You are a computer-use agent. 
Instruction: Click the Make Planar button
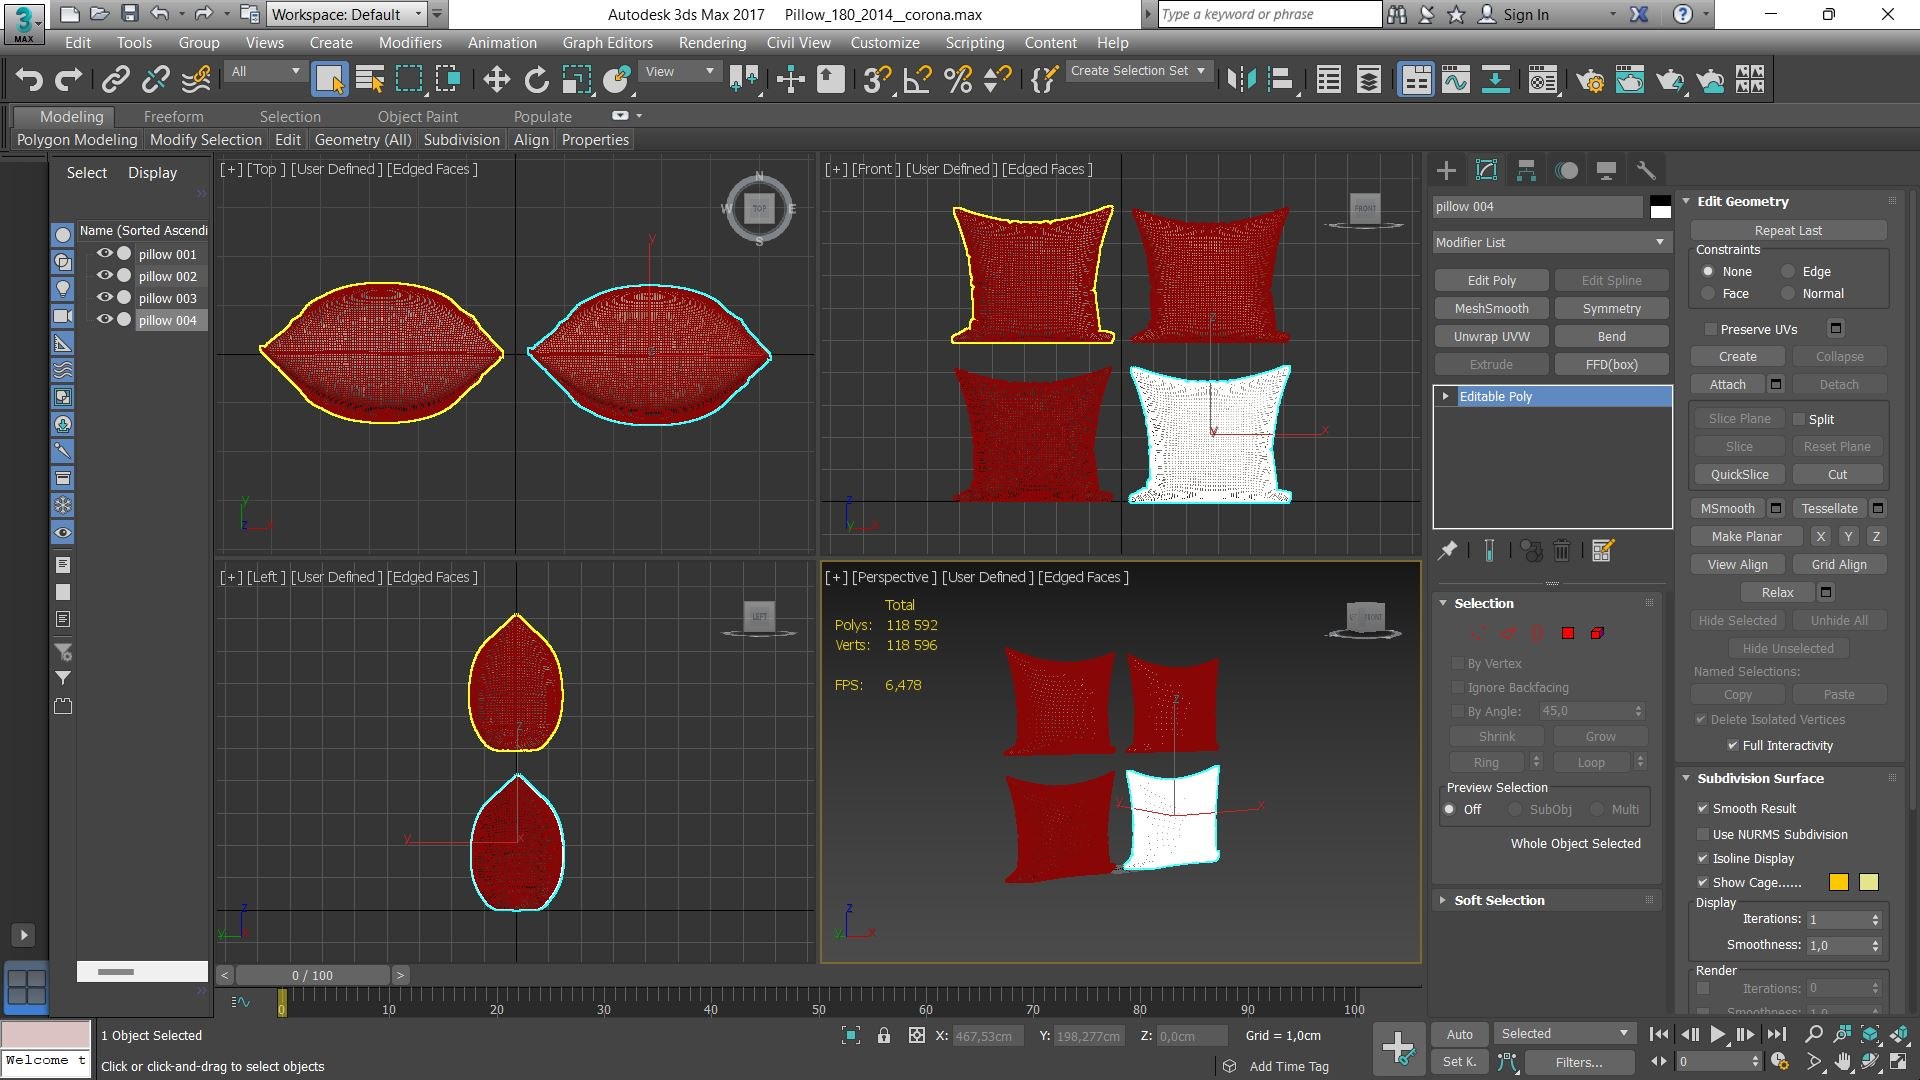click(1746, 536)
